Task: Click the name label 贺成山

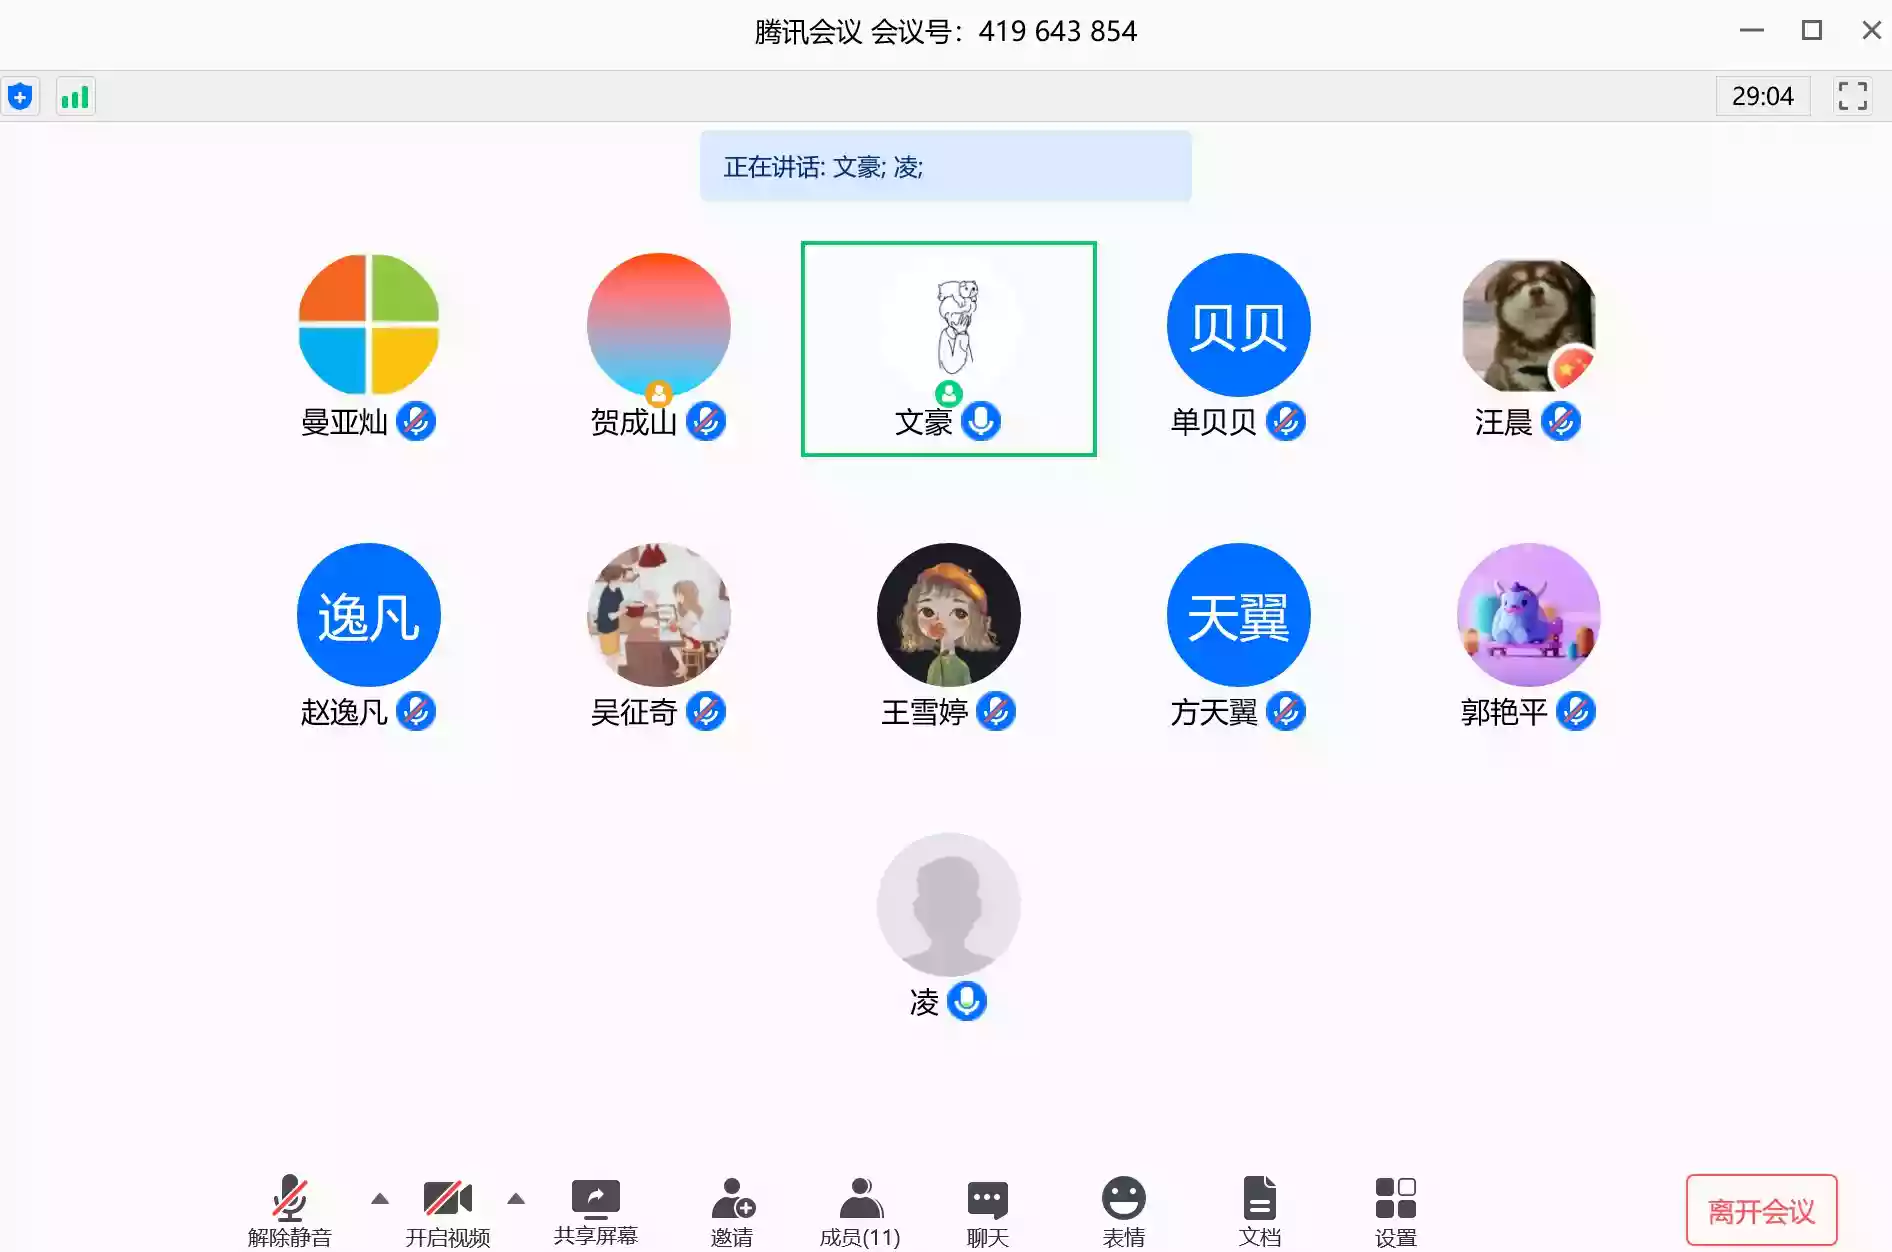Action: point(634,422)
